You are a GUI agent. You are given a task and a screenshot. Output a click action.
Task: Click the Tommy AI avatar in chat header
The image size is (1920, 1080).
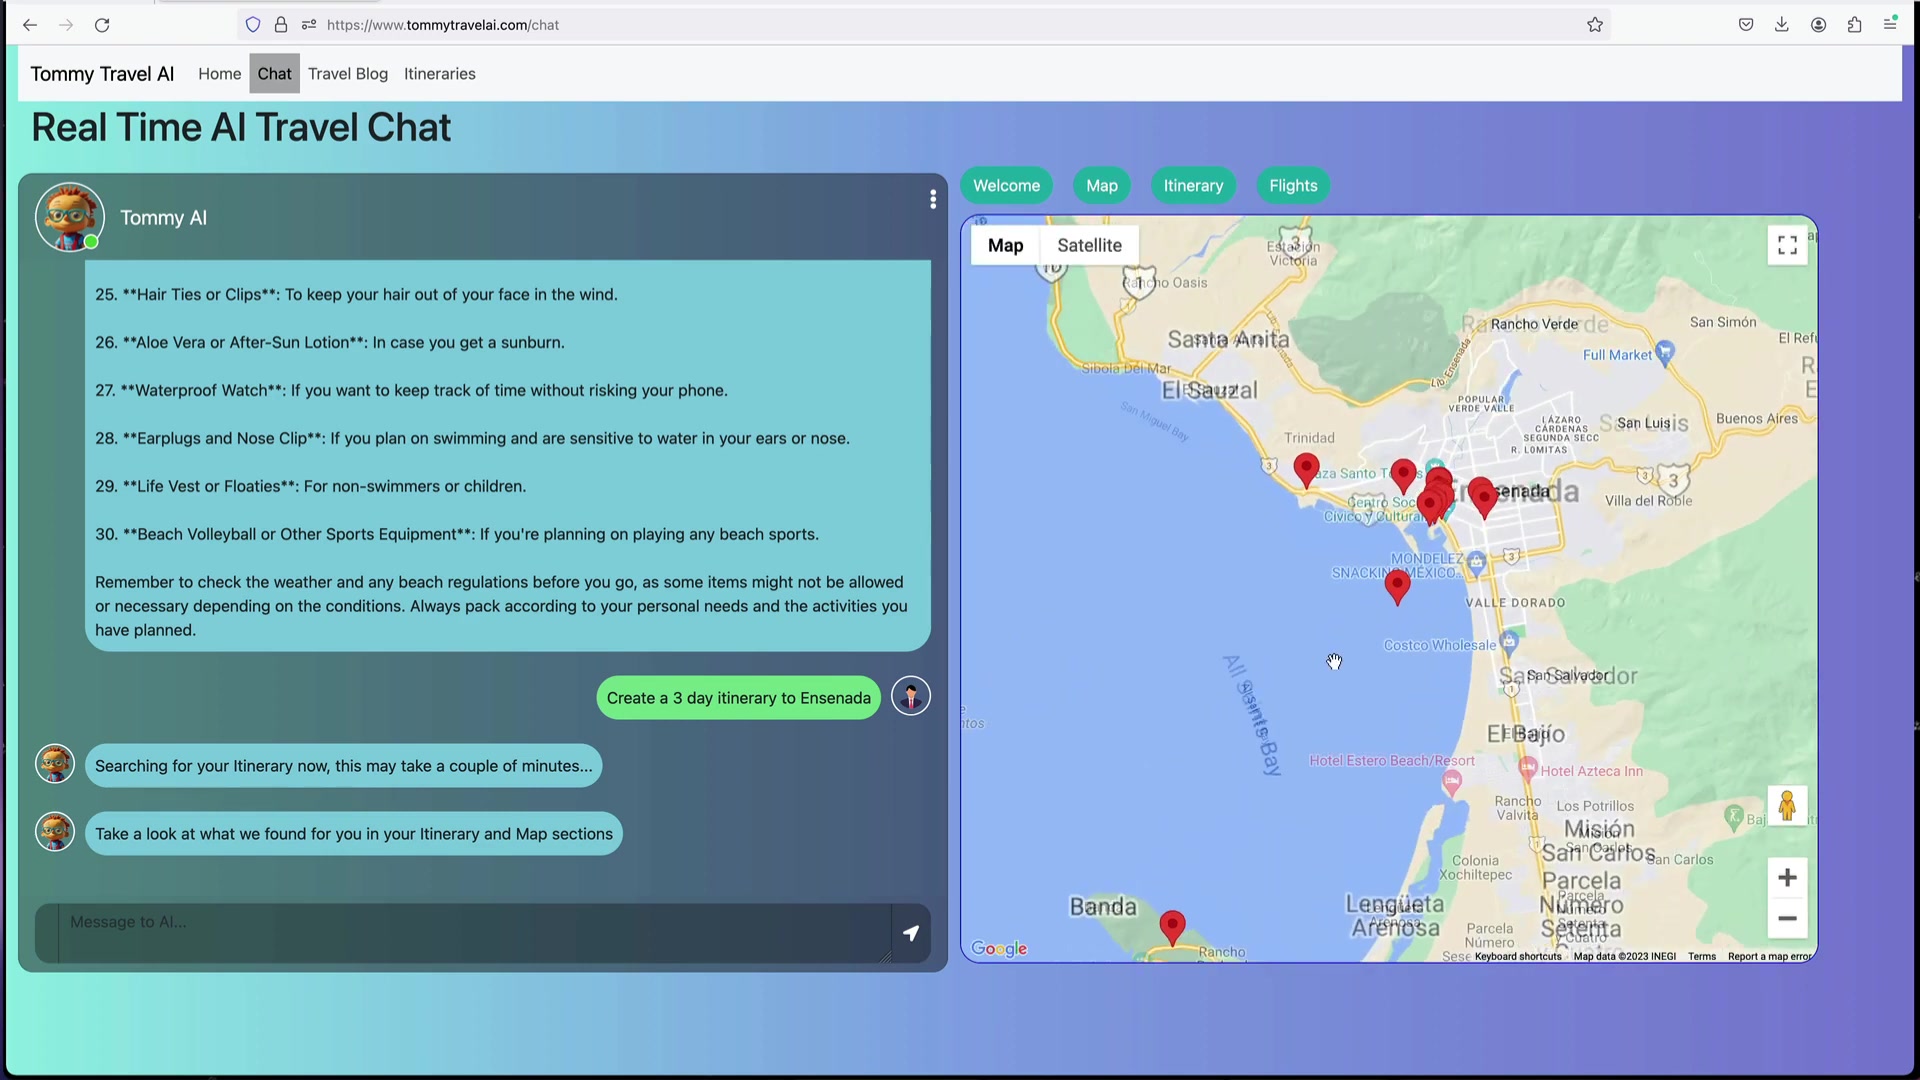coord(69,217)
